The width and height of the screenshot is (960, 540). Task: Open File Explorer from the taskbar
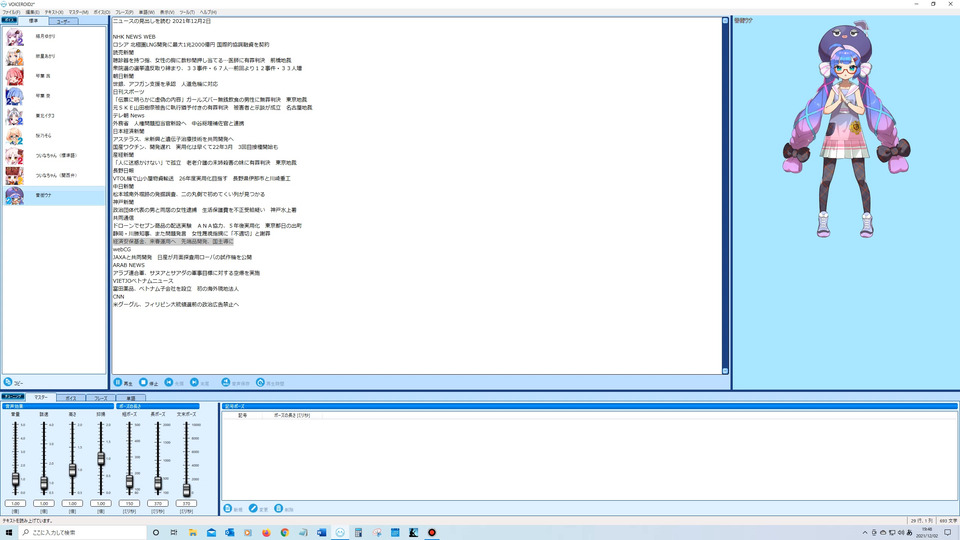pyautogui.click(x=193, y=533)
